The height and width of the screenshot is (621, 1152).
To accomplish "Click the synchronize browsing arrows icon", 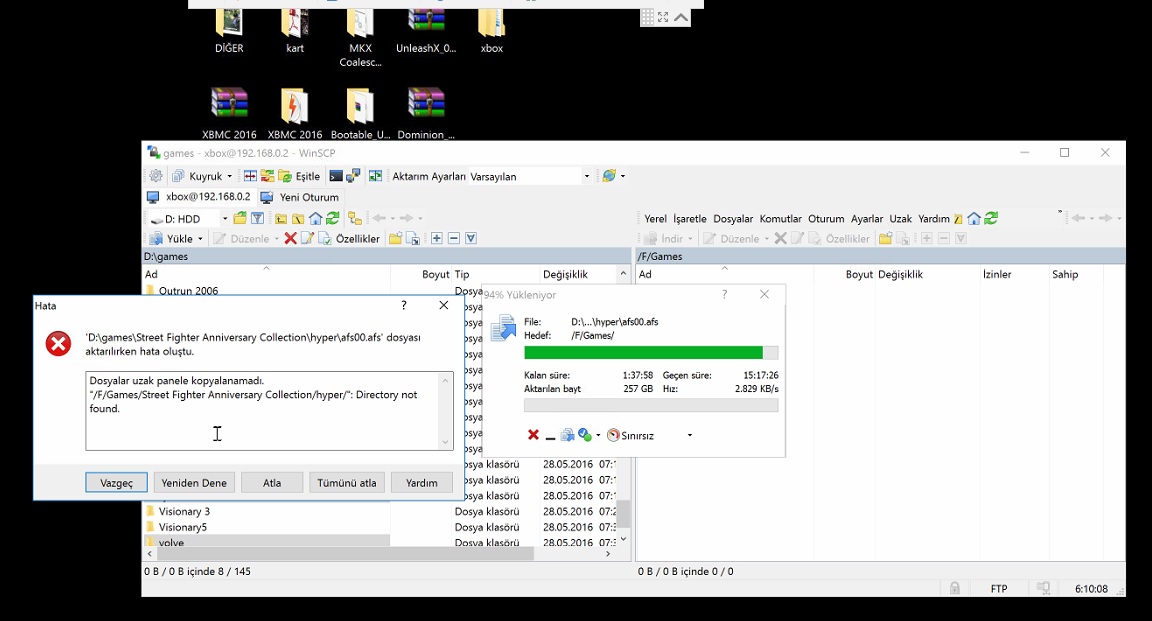I will 267,176.
